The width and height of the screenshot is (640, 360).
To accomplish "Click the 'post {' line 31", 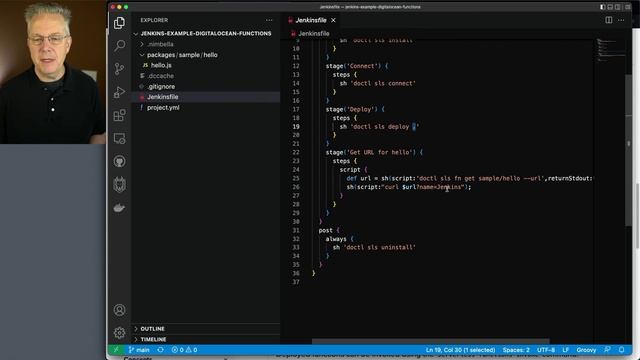I will click(329, 230).
